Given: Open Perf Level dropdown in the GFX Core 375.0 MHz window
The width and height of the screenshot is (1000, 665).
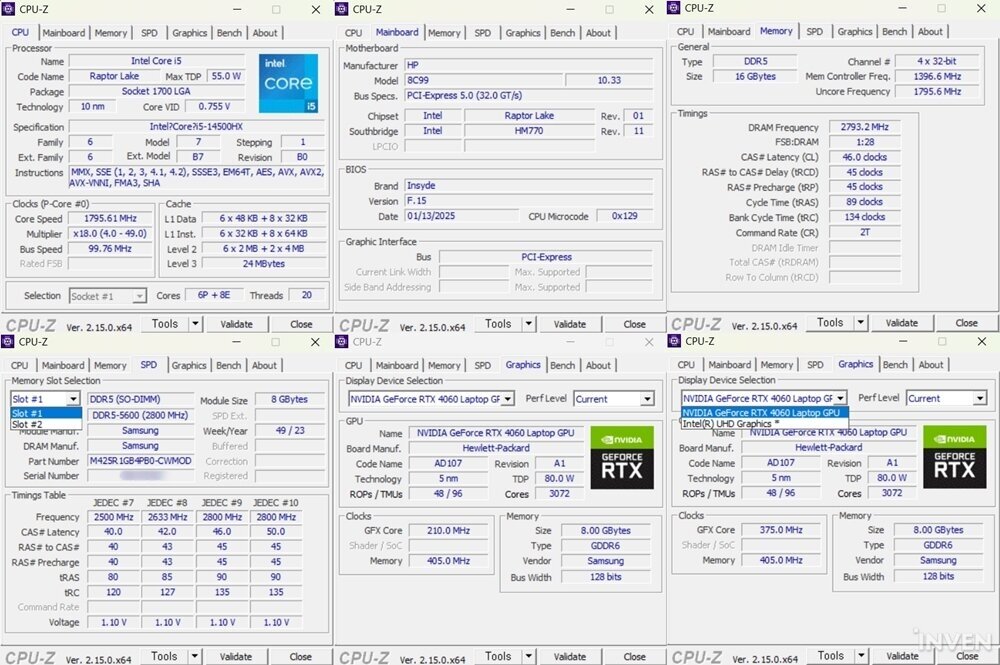Looking at the screenshot, I should [980, 398].
